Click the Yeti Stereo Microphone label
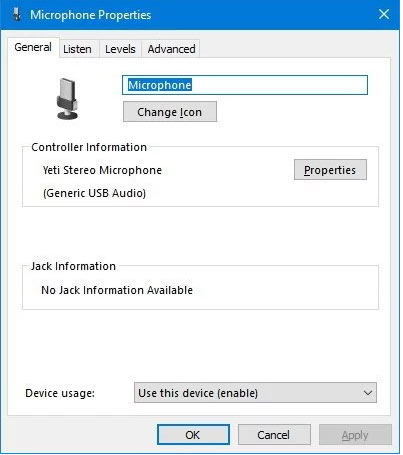 (102, 170)
